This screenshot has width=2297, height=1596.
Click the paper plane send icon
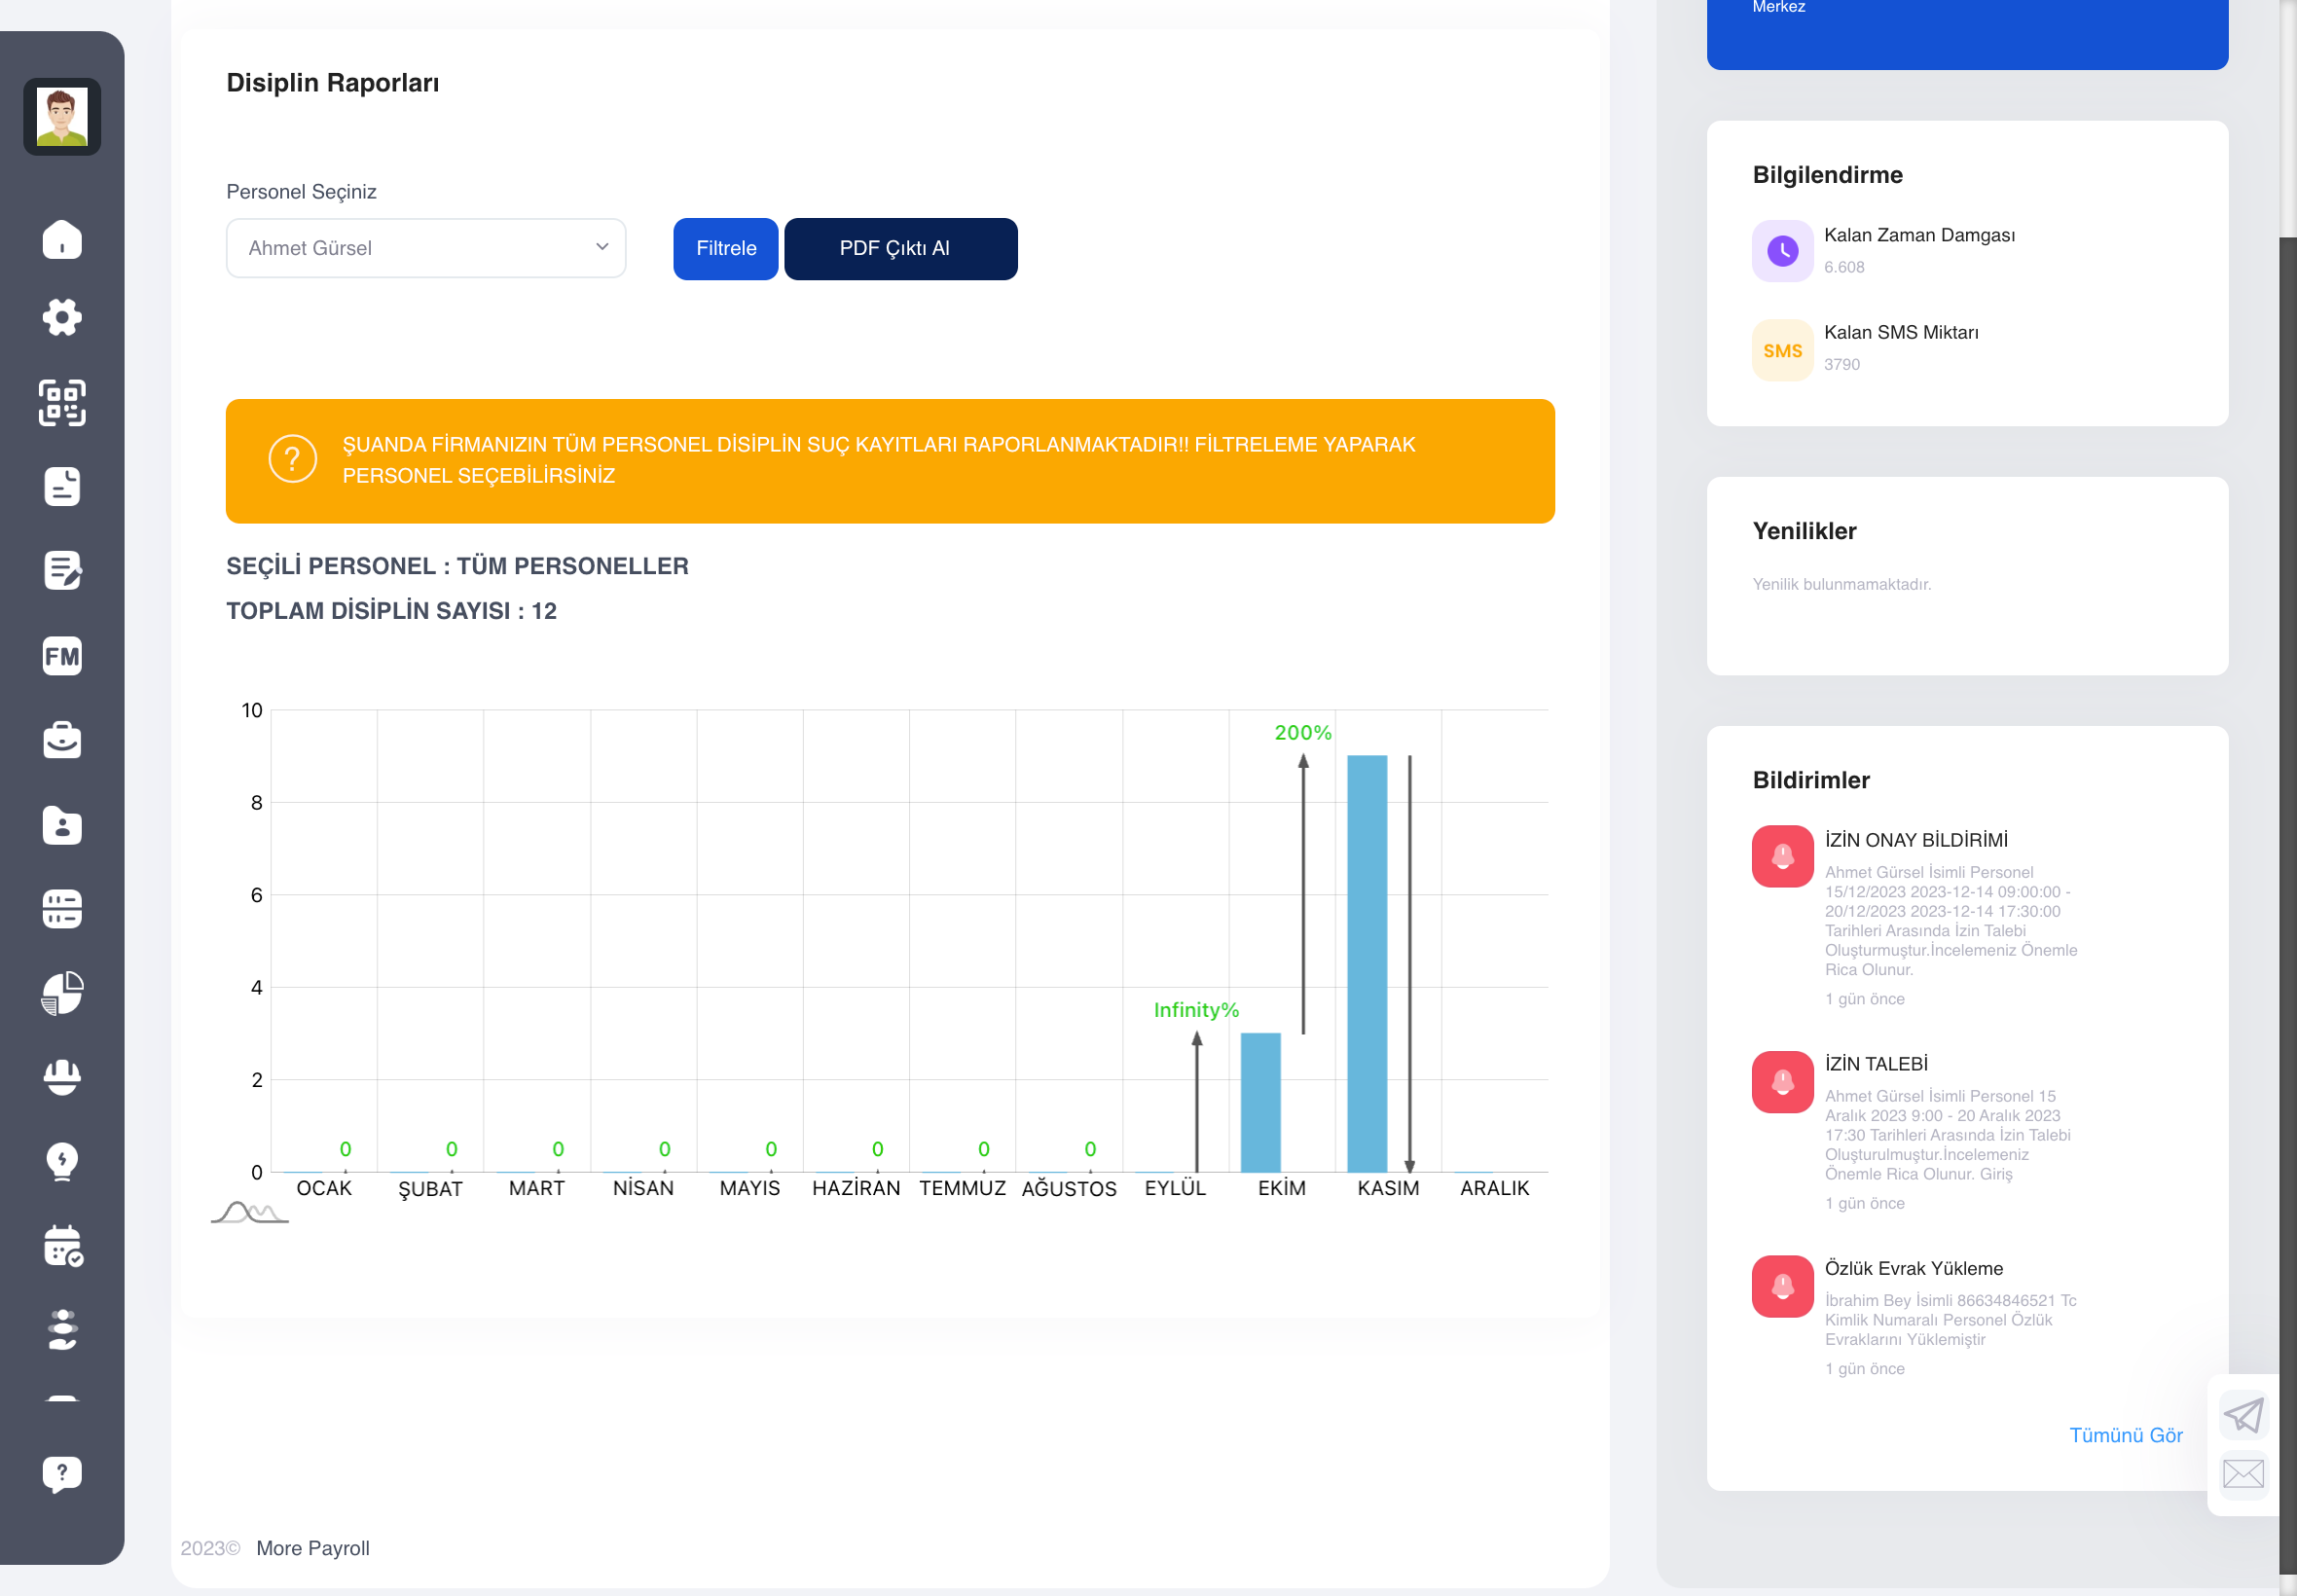pos(2243,1415)
